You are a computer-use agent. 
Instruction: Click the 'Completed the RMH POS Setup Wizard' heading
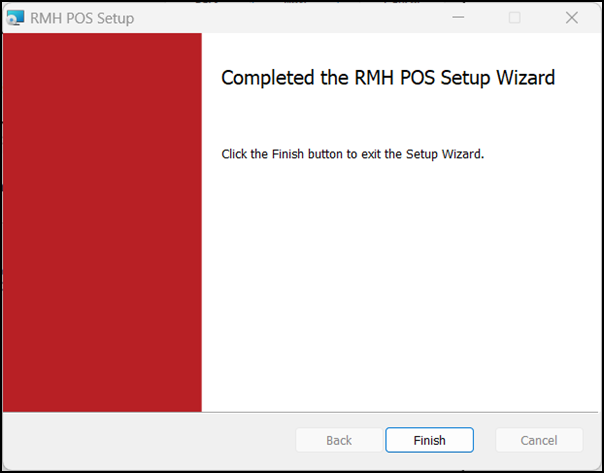point(388,78)
